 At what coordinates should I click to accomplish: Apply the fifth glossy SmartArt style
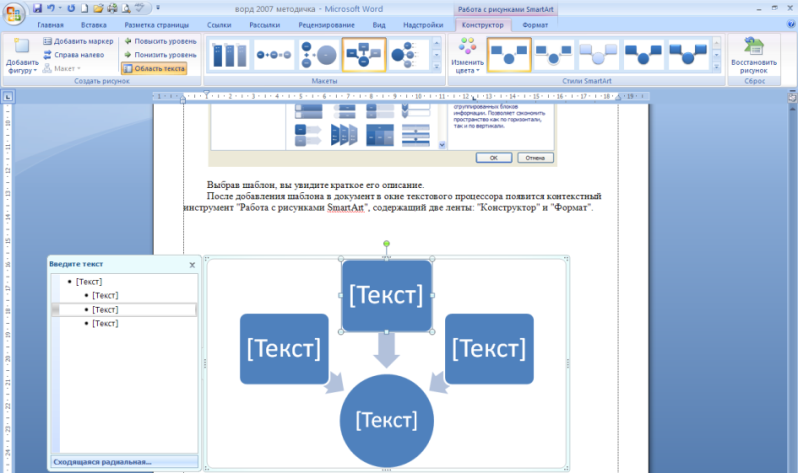[x=688, y=54]
